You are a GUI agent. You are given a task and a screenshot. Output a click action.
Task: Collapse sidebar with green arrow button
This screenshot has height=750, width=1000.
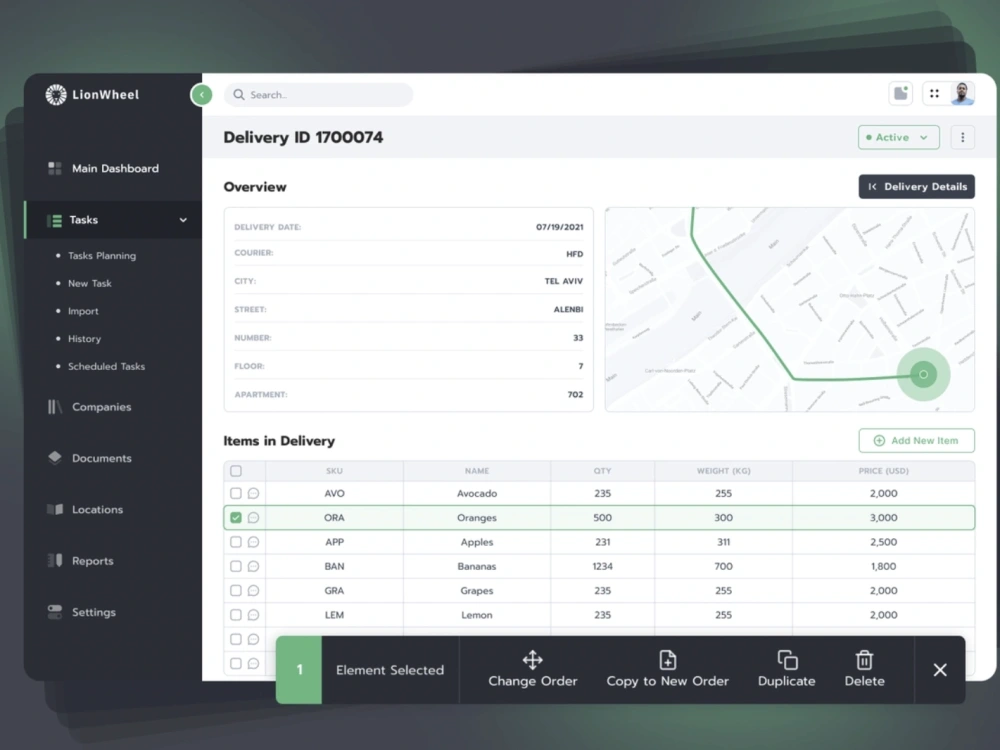tap(202, 95)
